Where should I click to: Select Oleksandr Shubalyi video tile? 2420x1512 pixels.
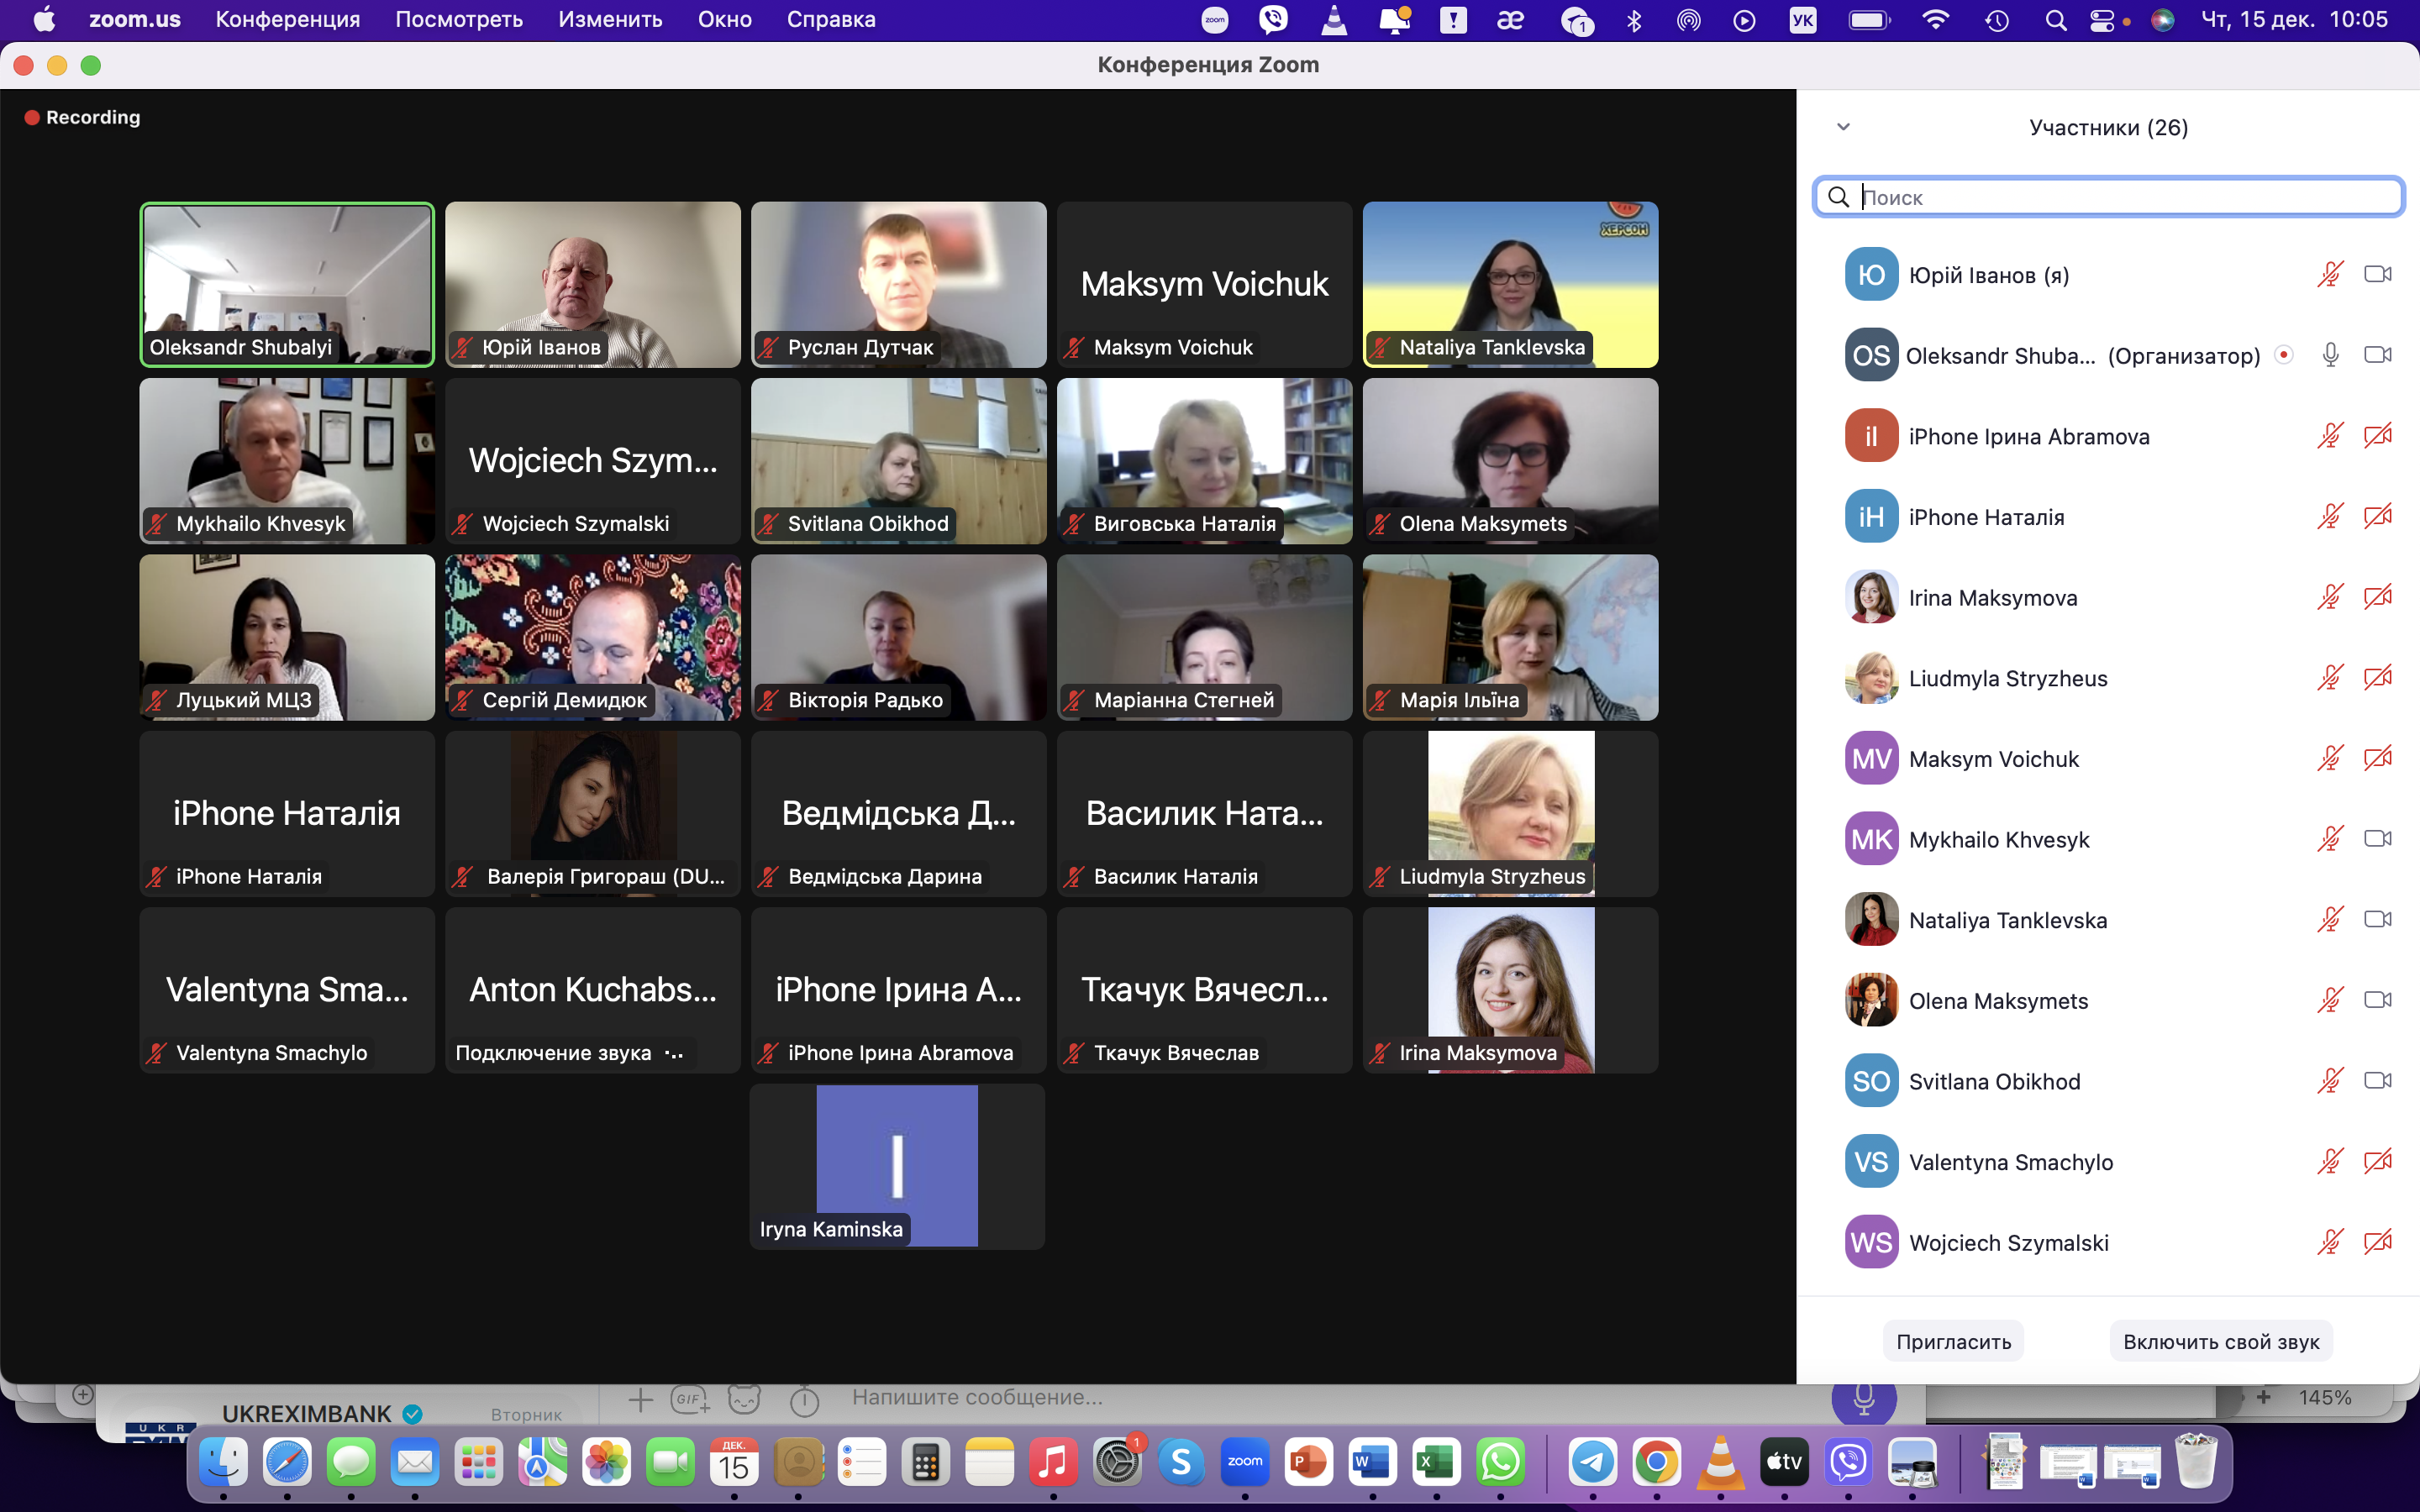287,285
